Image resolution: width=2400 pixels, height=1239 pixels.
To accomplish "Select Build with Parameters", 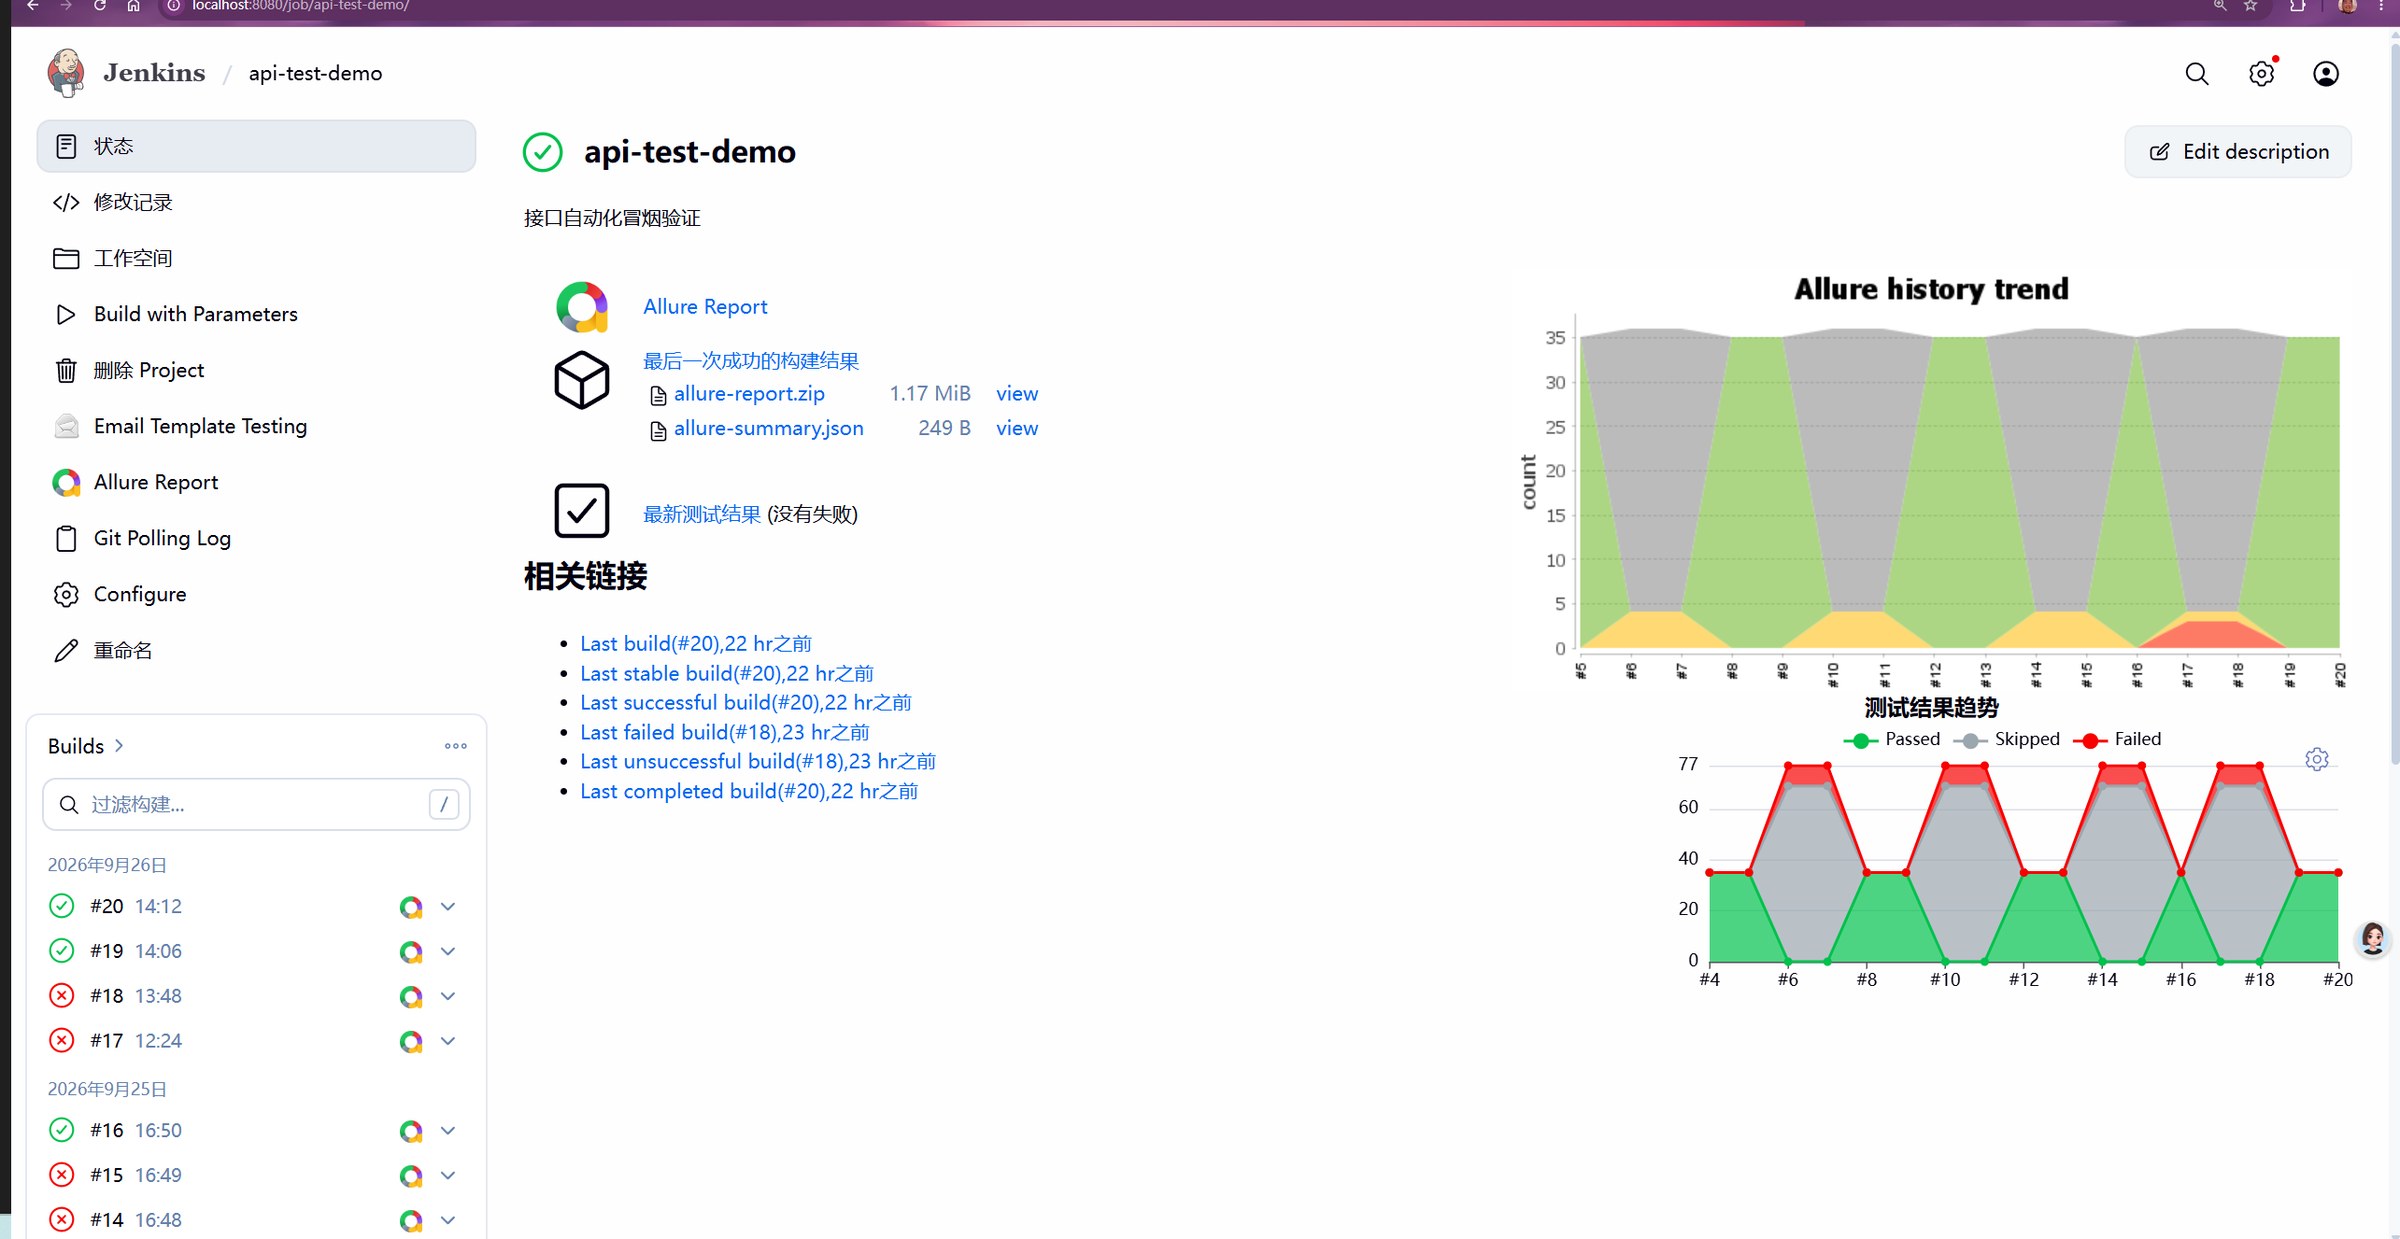I will point(256,314).
